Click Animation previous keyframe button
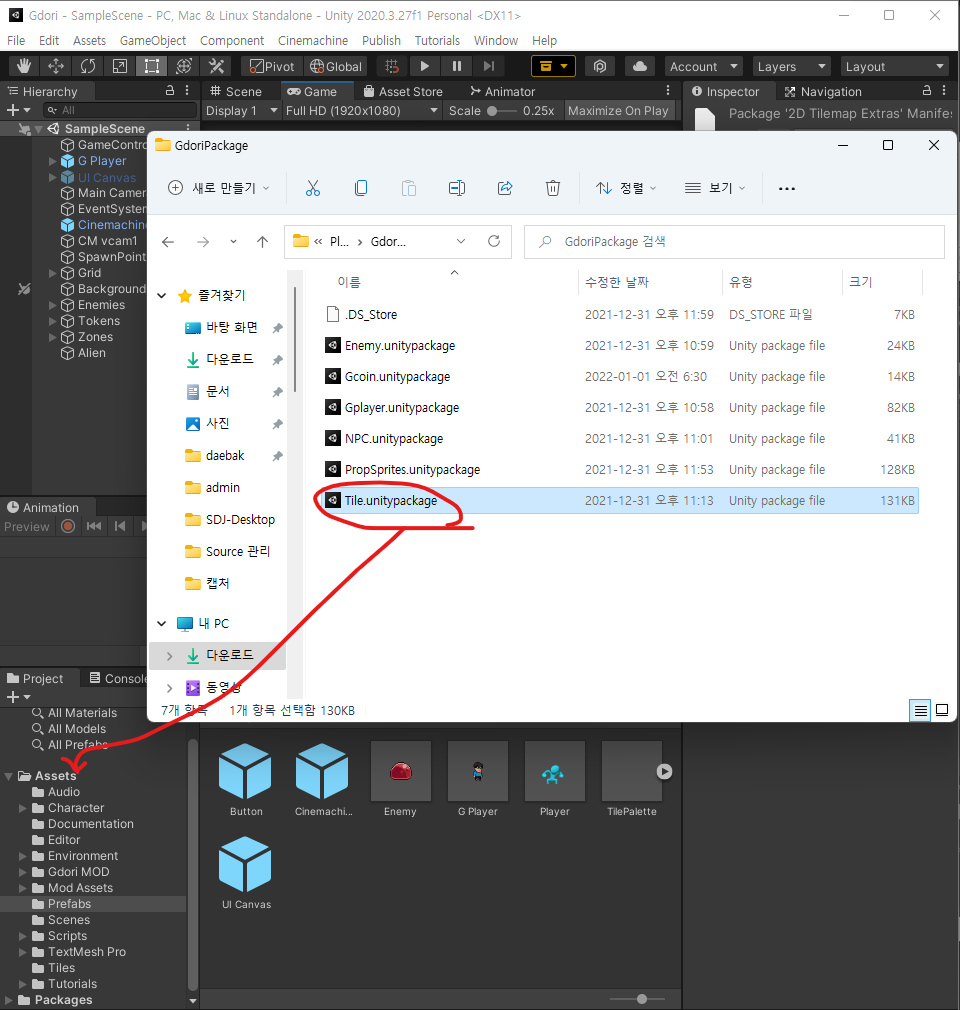 (x=120, y=526)
